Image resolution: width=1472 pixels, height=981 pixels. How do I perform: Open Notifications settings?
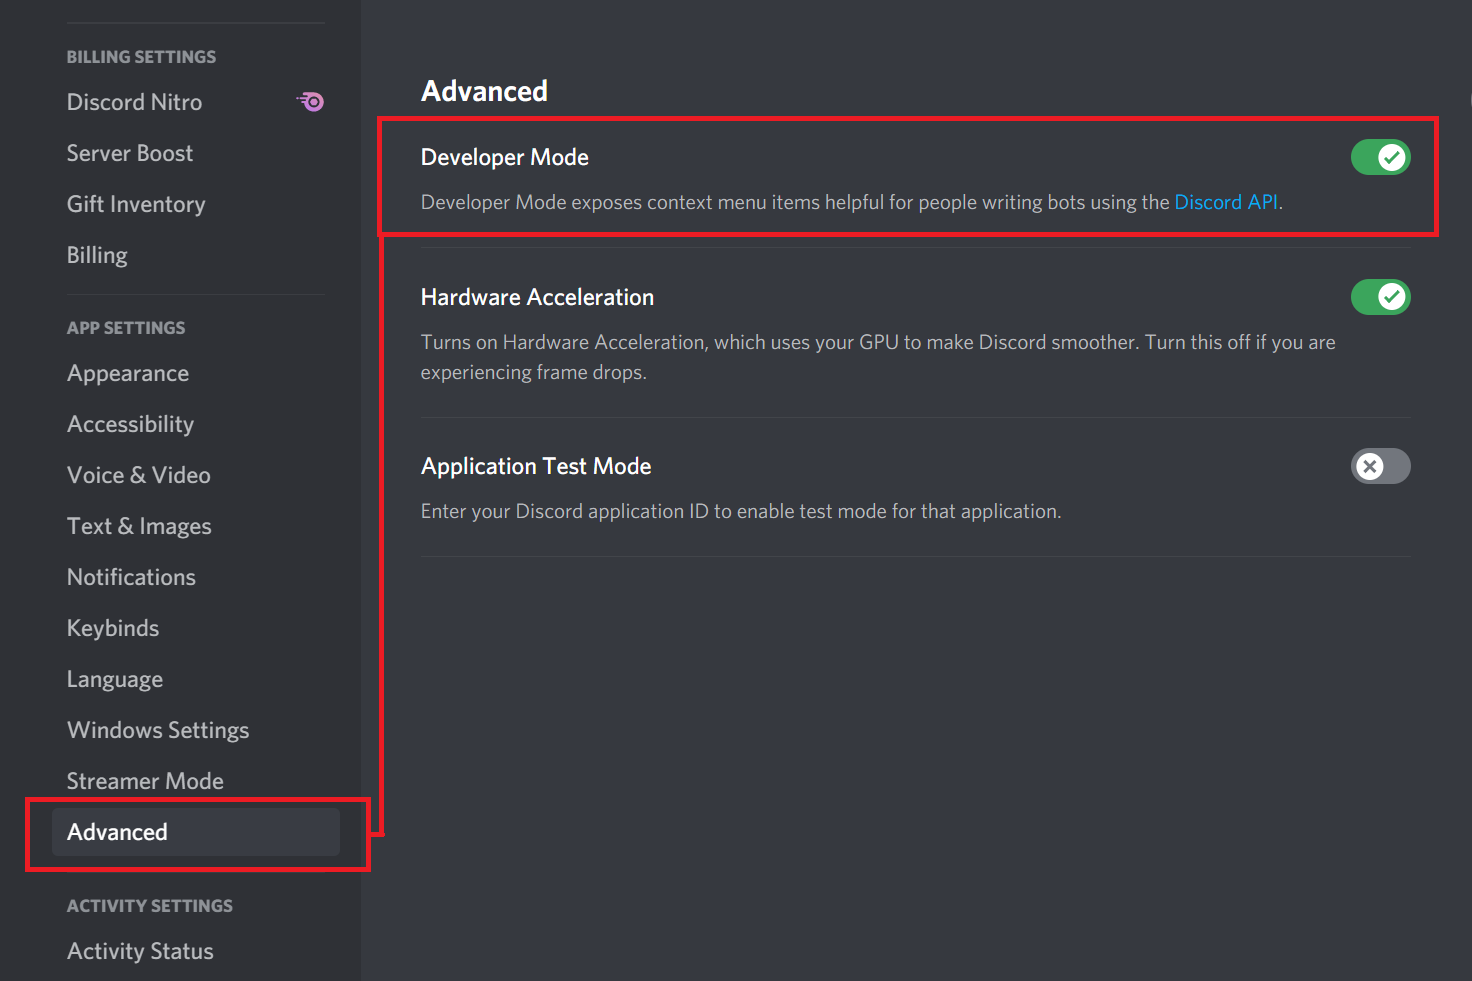point(131,576)
